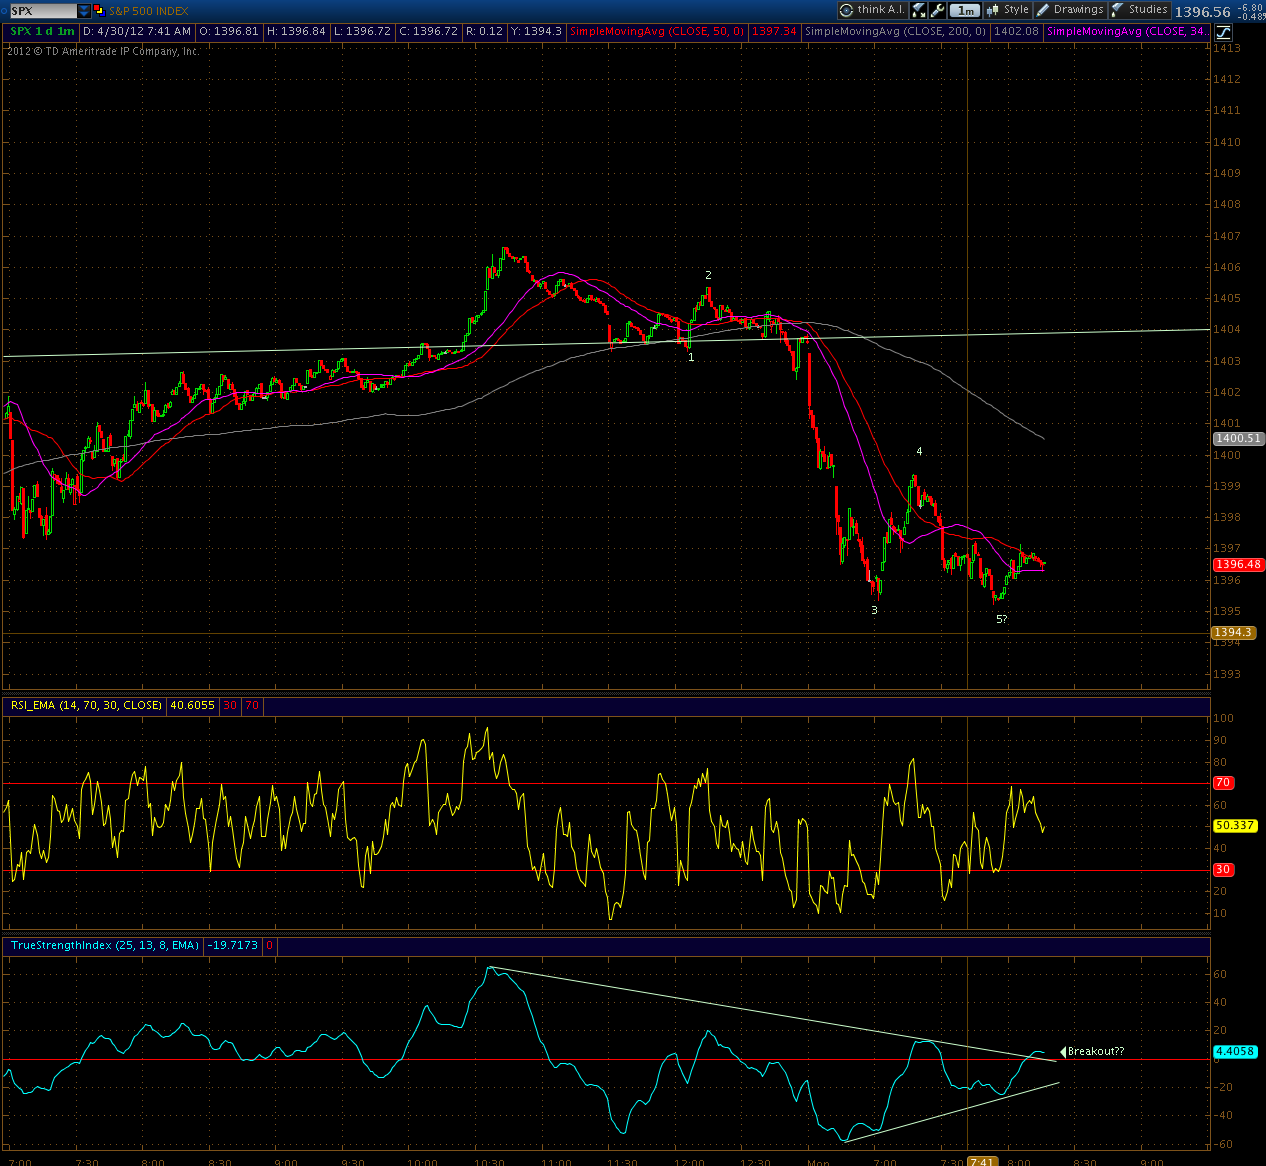Click the SPX symbol input field

click(x=44, y=11)
